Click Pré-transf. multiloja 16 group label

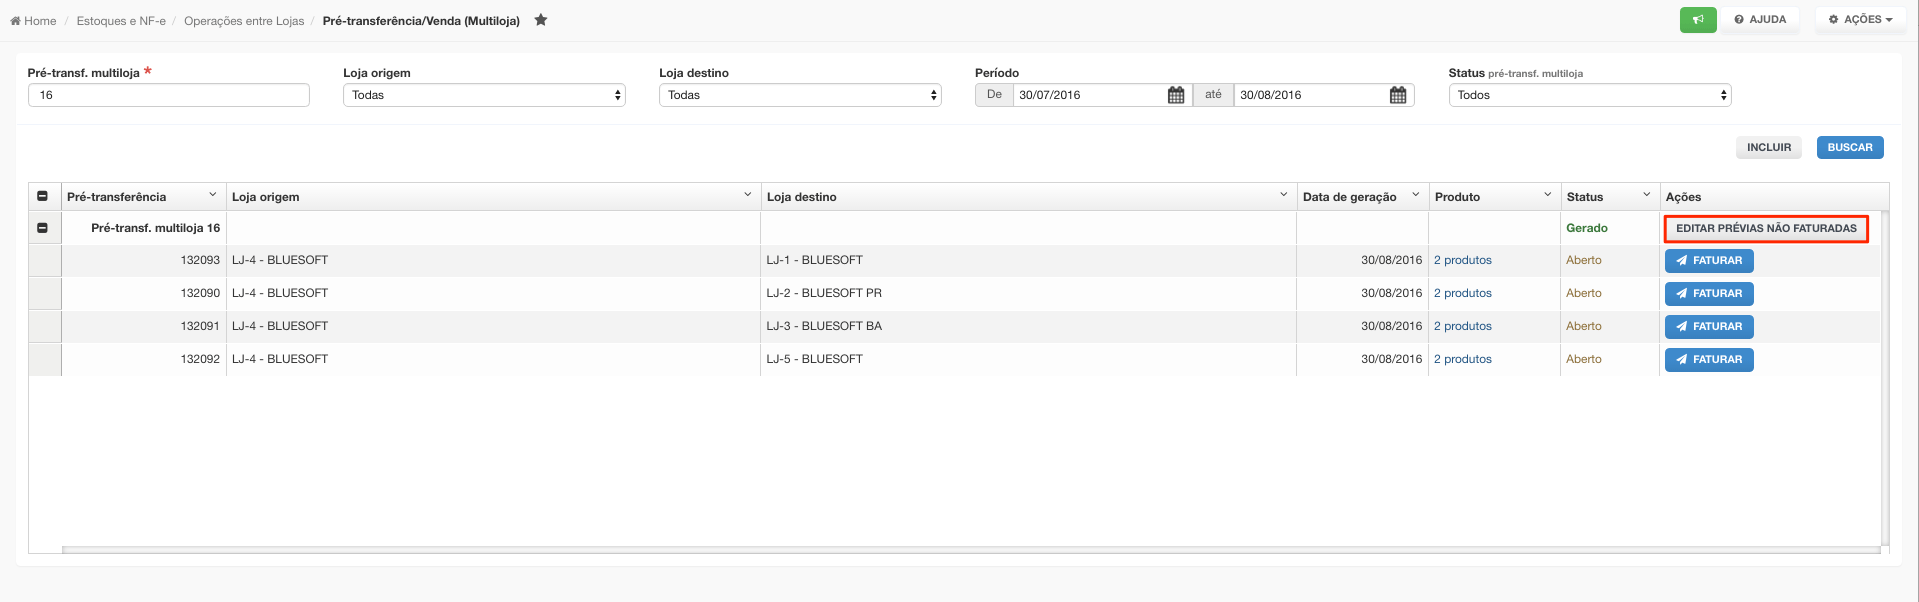tap(155, 228)
